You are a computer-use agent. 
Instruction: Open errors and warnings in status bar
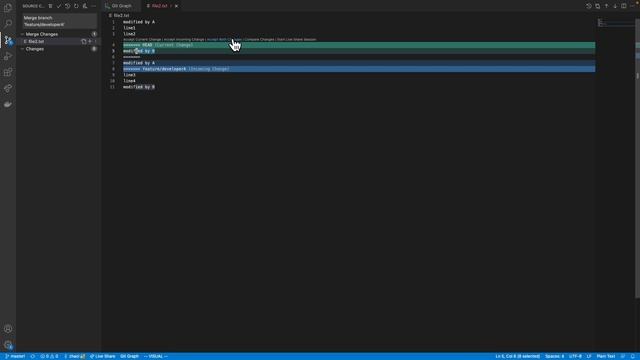(49, 356)
